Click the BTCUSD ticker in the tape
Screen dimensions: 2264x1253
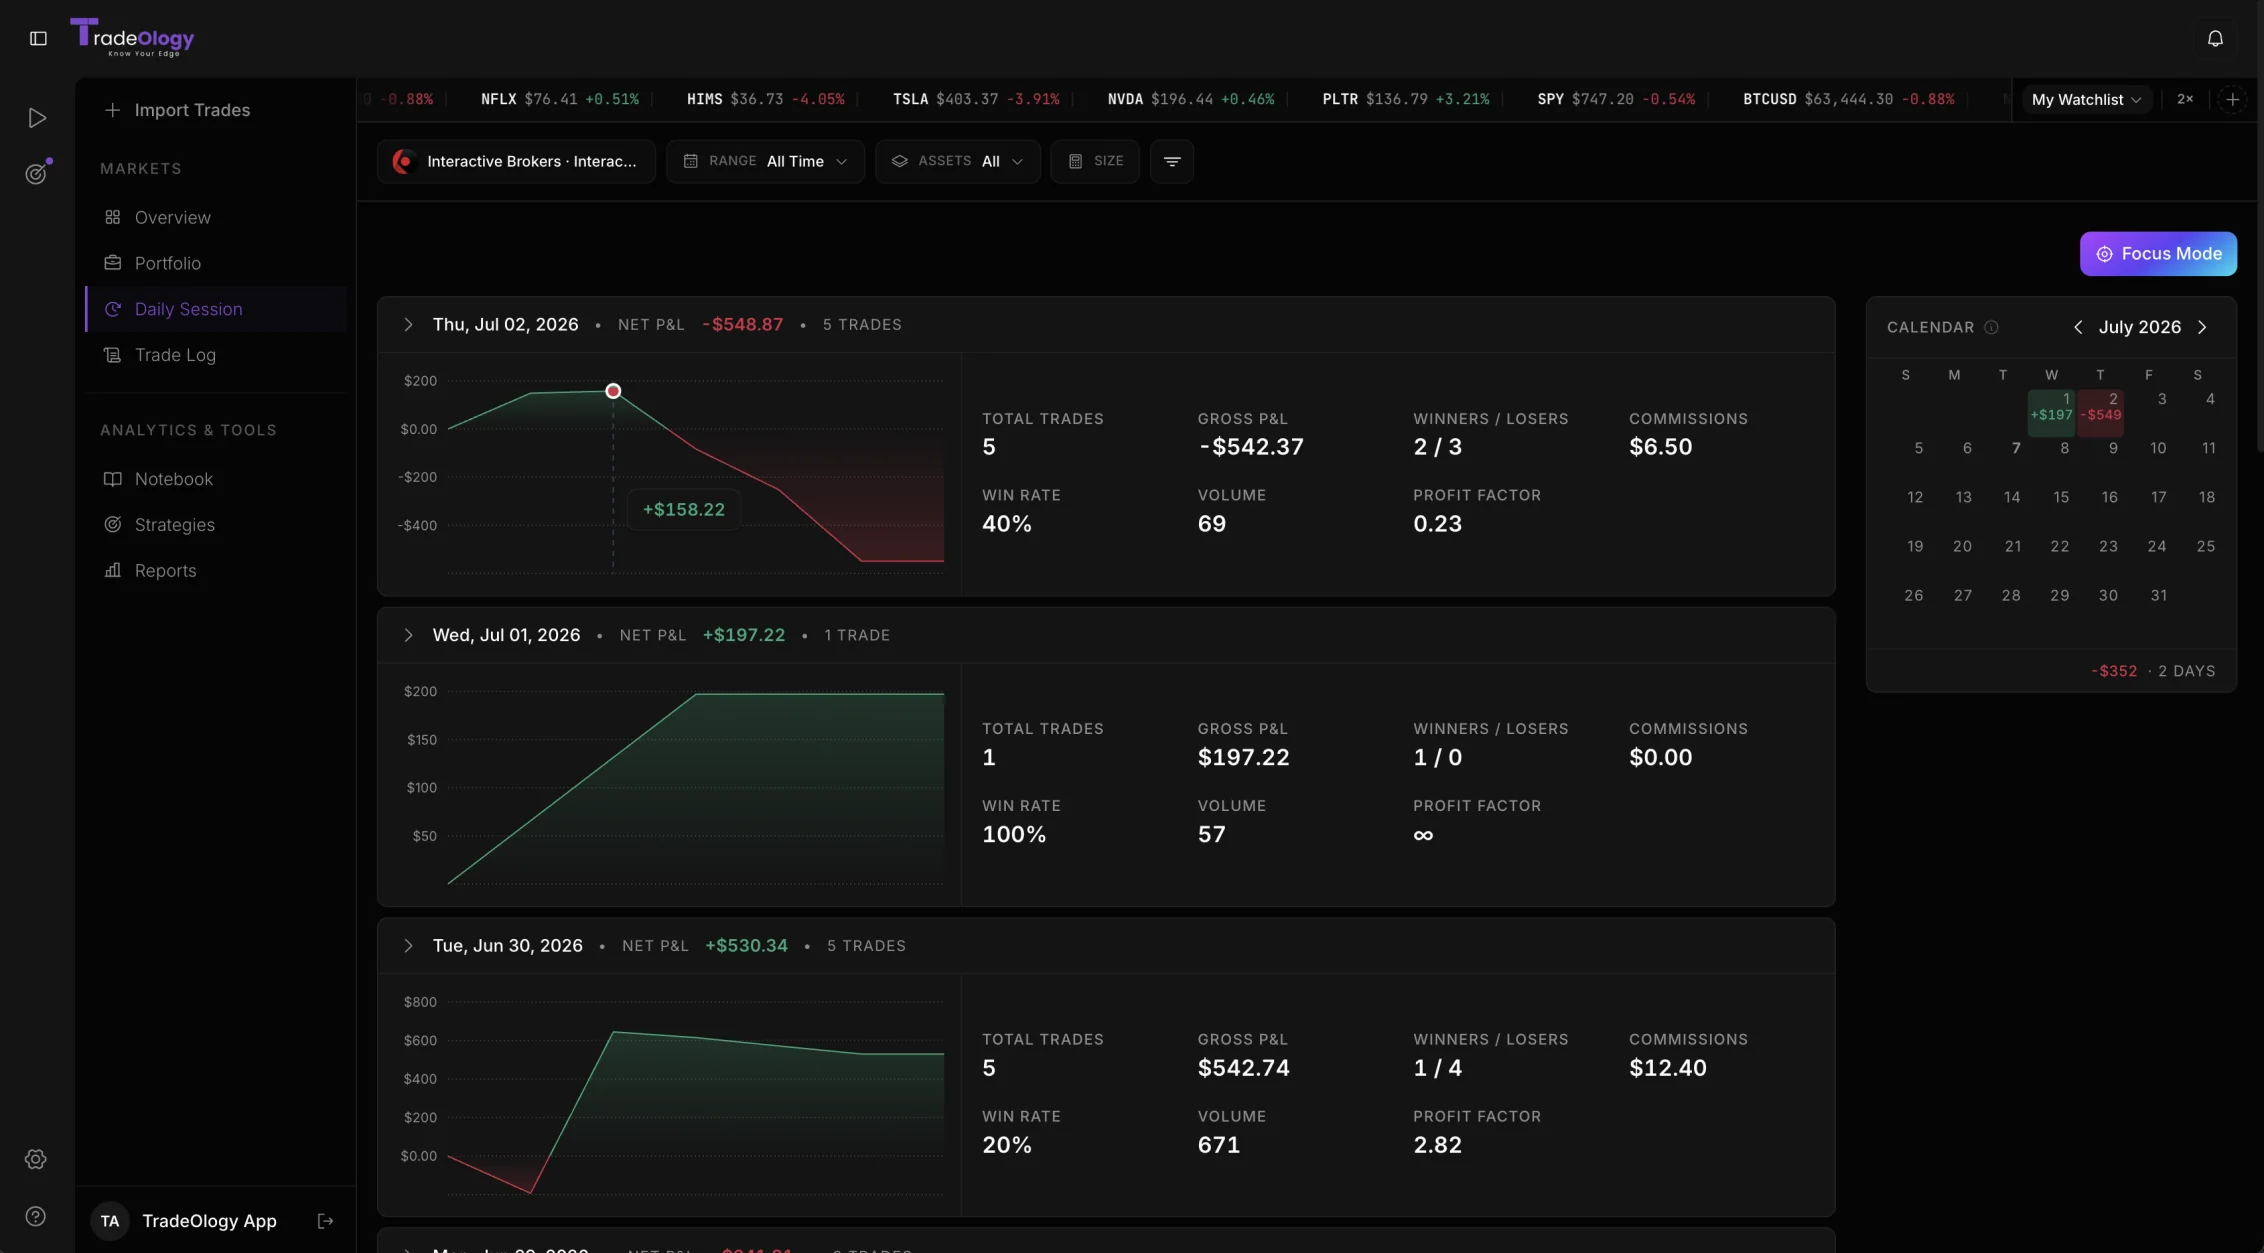(x=1848, y=99)
